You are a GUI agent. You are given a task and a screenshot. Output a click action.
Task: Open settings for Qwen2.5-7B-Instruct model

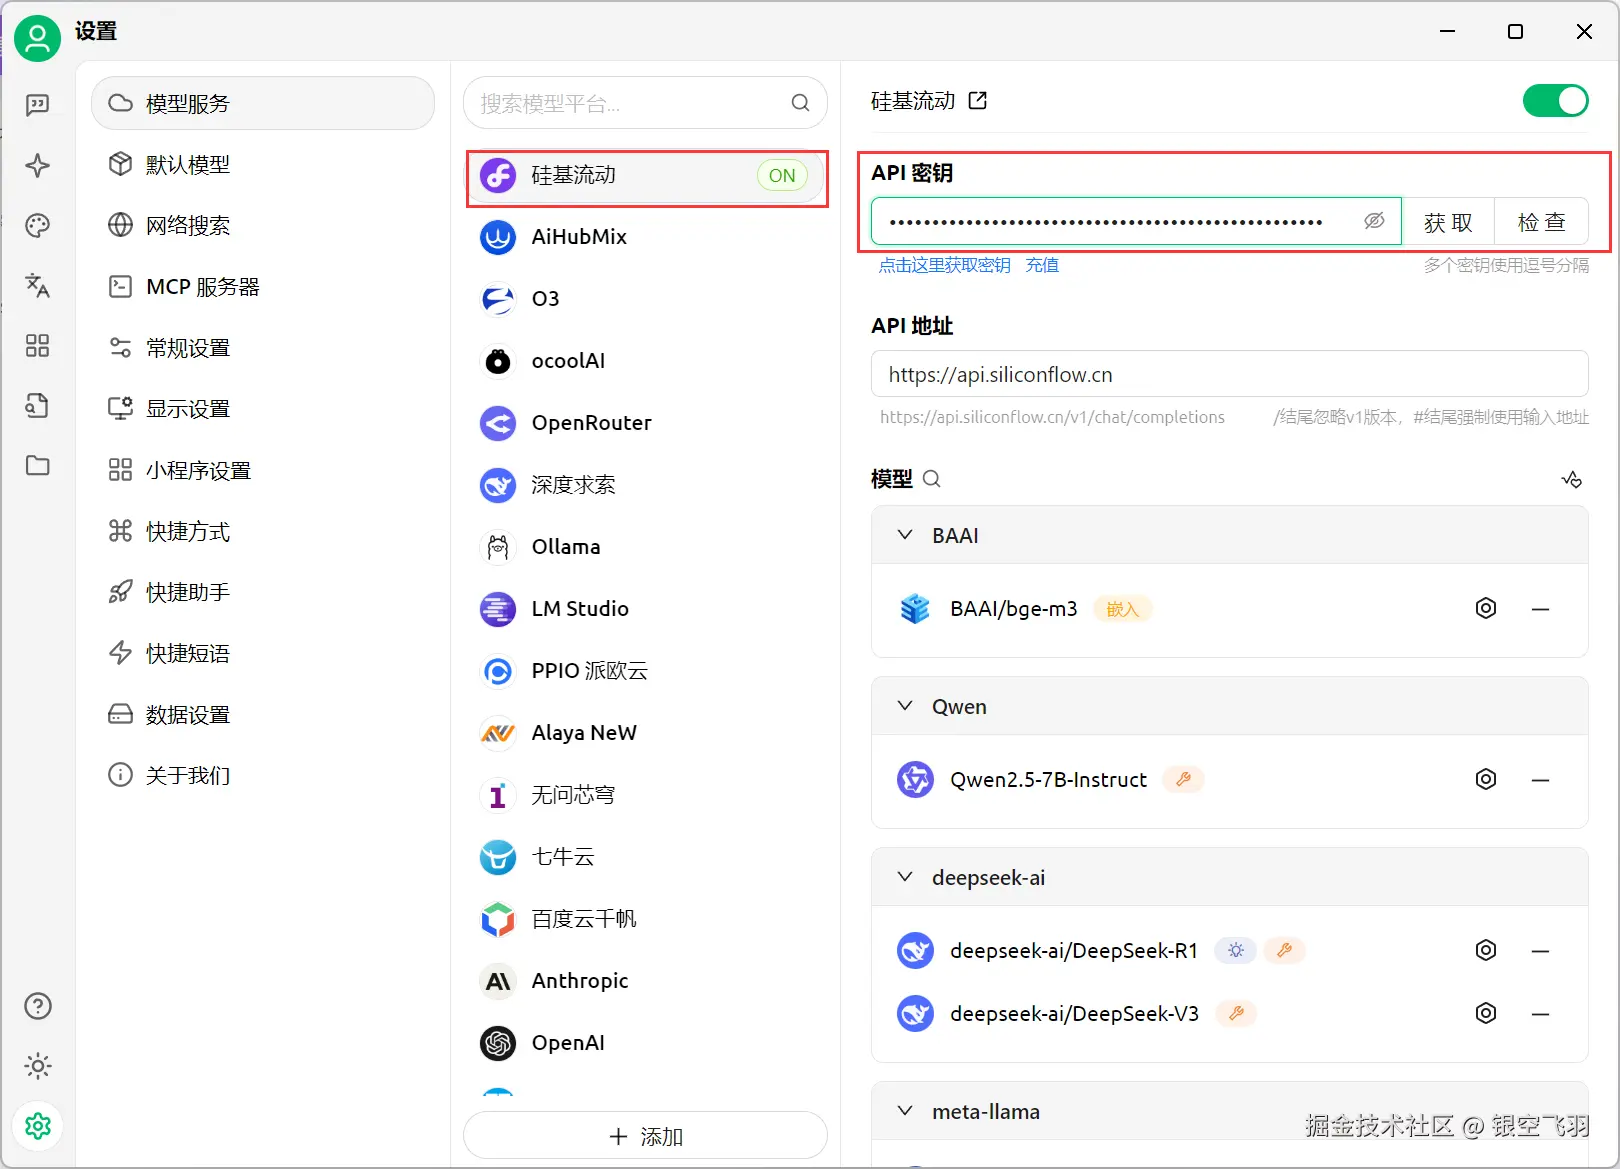pyautogui.click(x=1486, y=779)
